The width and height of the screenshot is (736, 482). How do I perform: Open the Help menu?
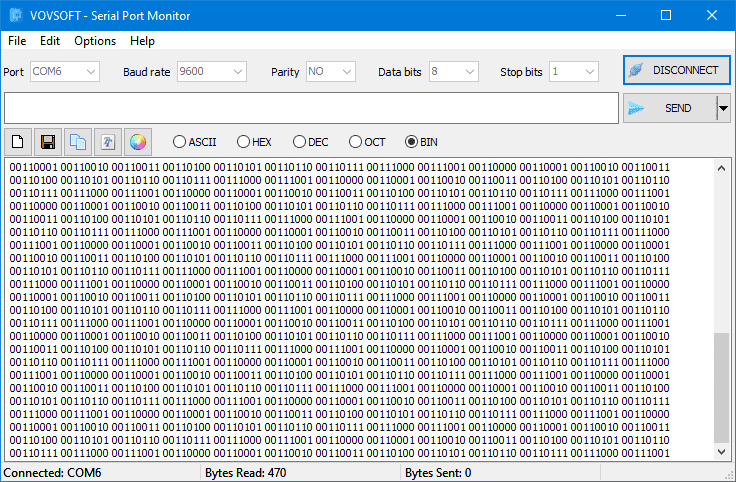142,41
